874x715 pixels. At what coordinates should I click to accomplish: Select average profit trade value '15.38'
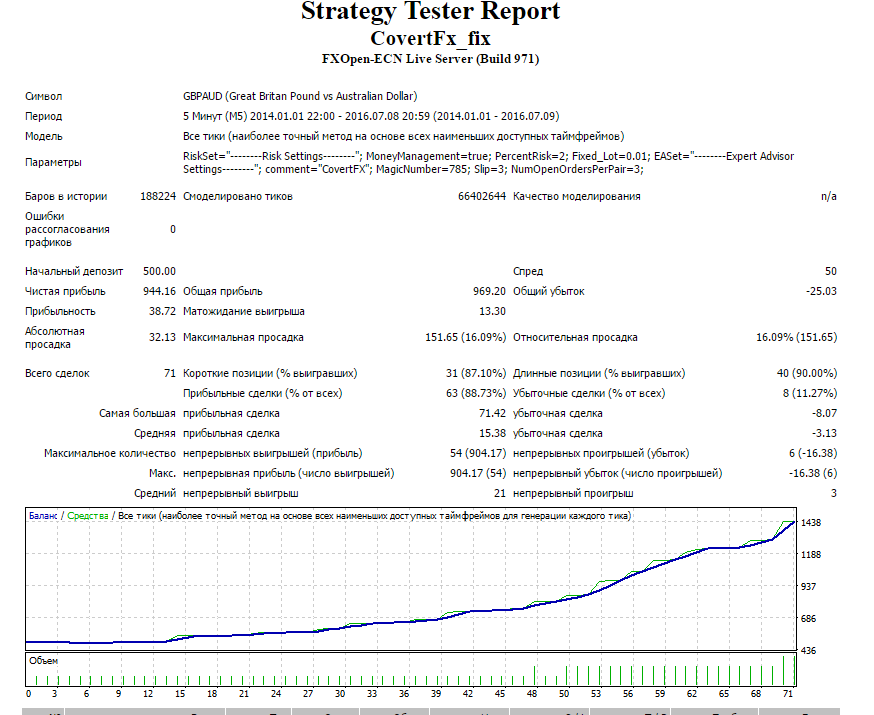pos(492,434)
